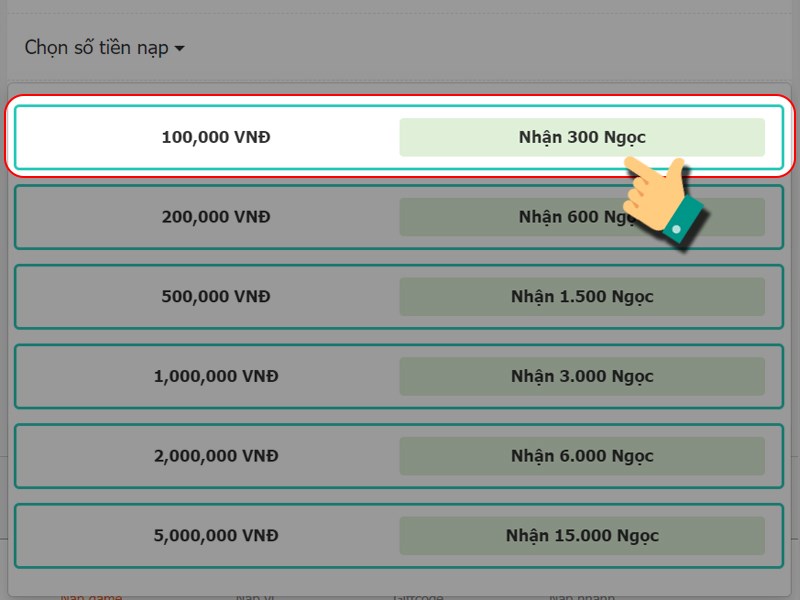Screen dimensions: 800x600
Task: Select the 1,000,000 VNĐ amount
Action: tap(216, 377)
